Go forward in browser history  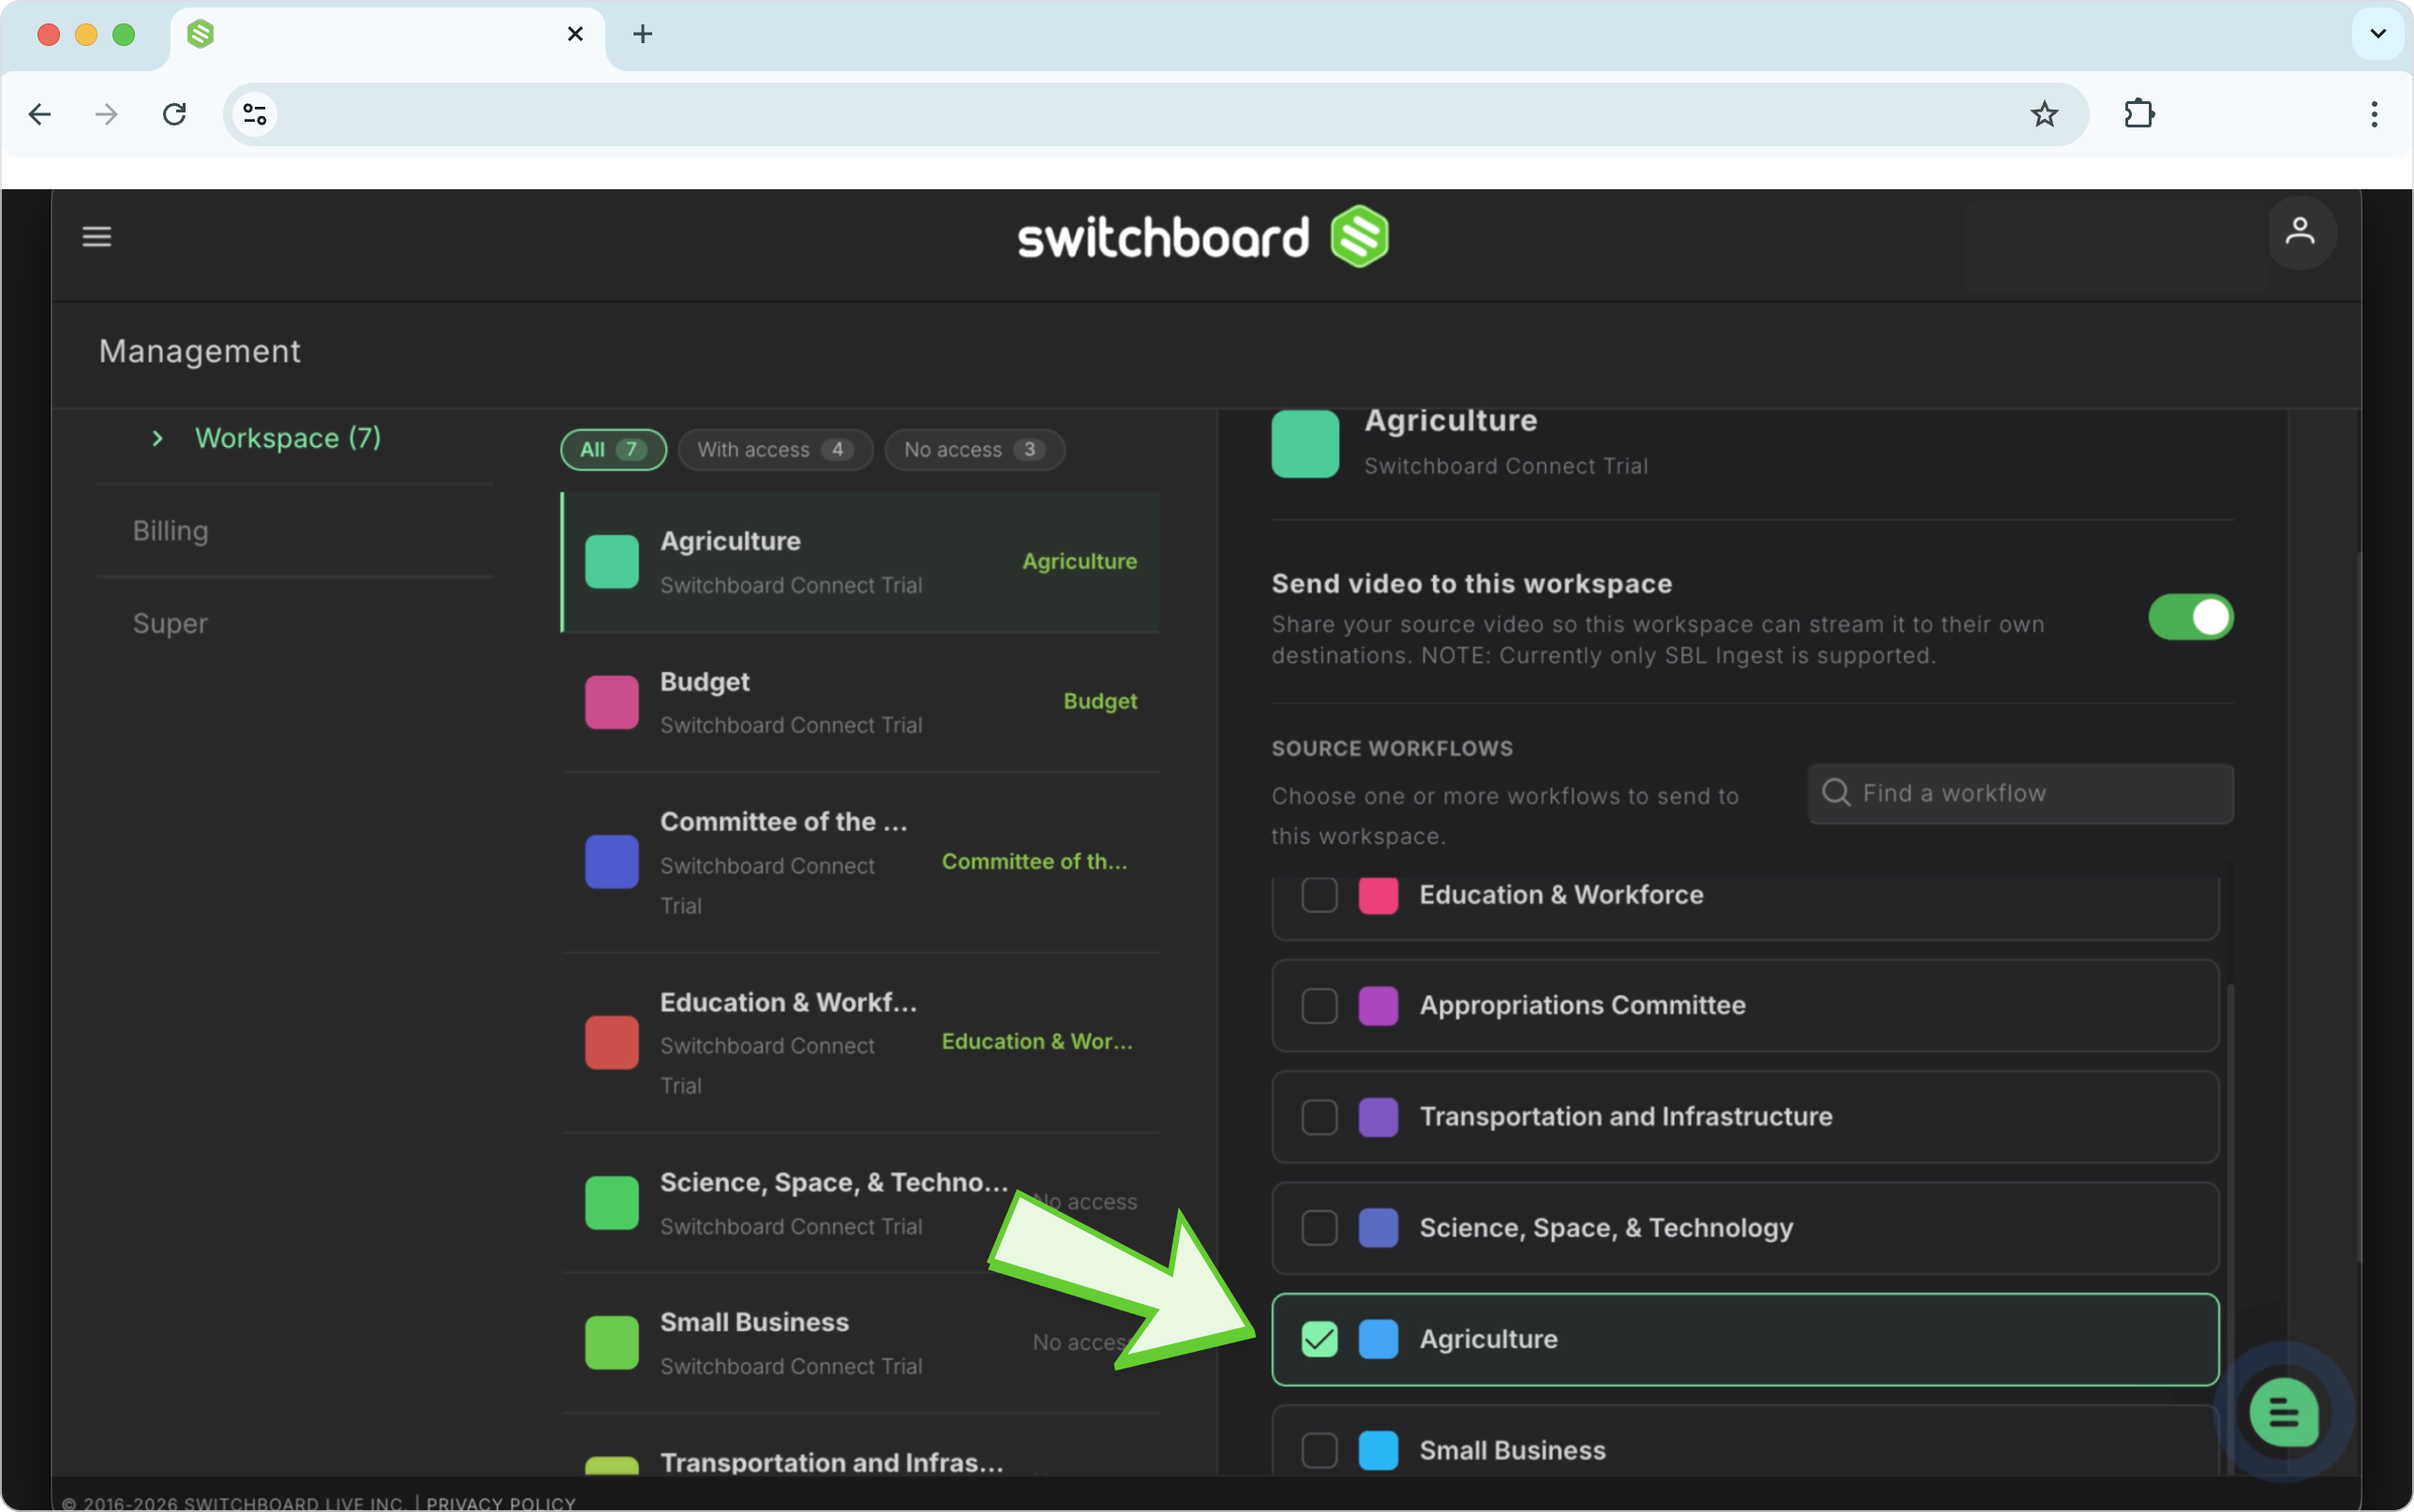coord(106,114)
